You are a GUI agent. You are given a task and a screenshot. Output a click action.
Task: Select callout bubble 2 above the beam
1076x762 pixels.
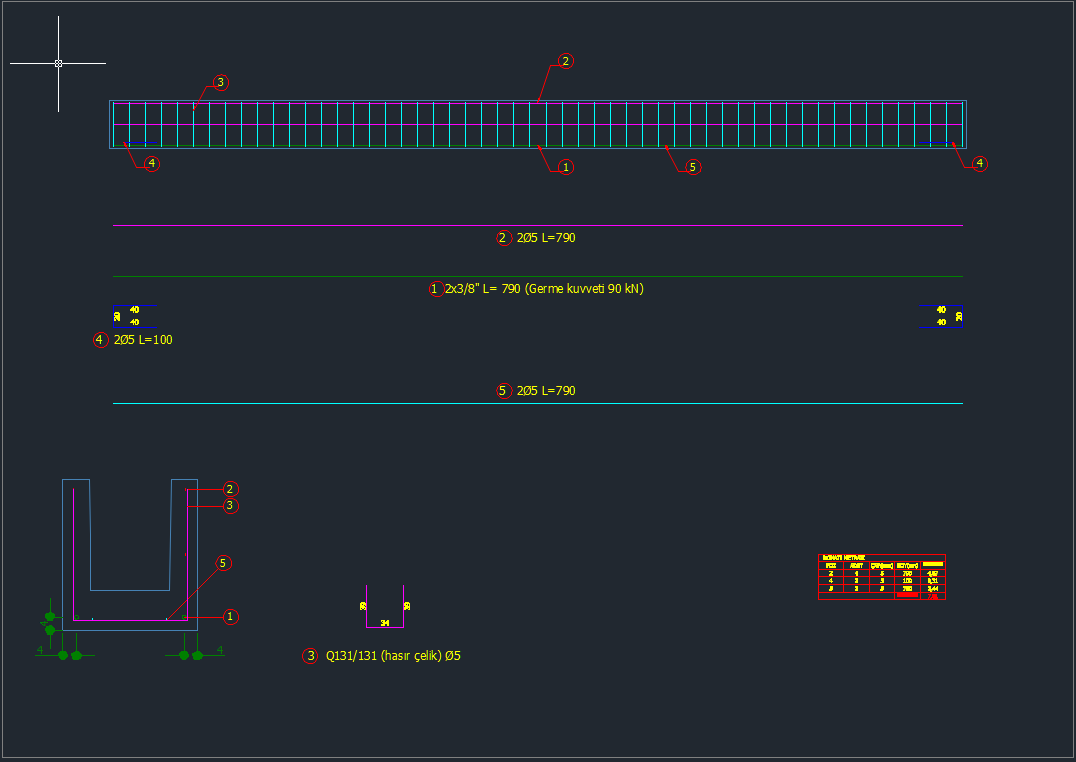tap(565, 61)
